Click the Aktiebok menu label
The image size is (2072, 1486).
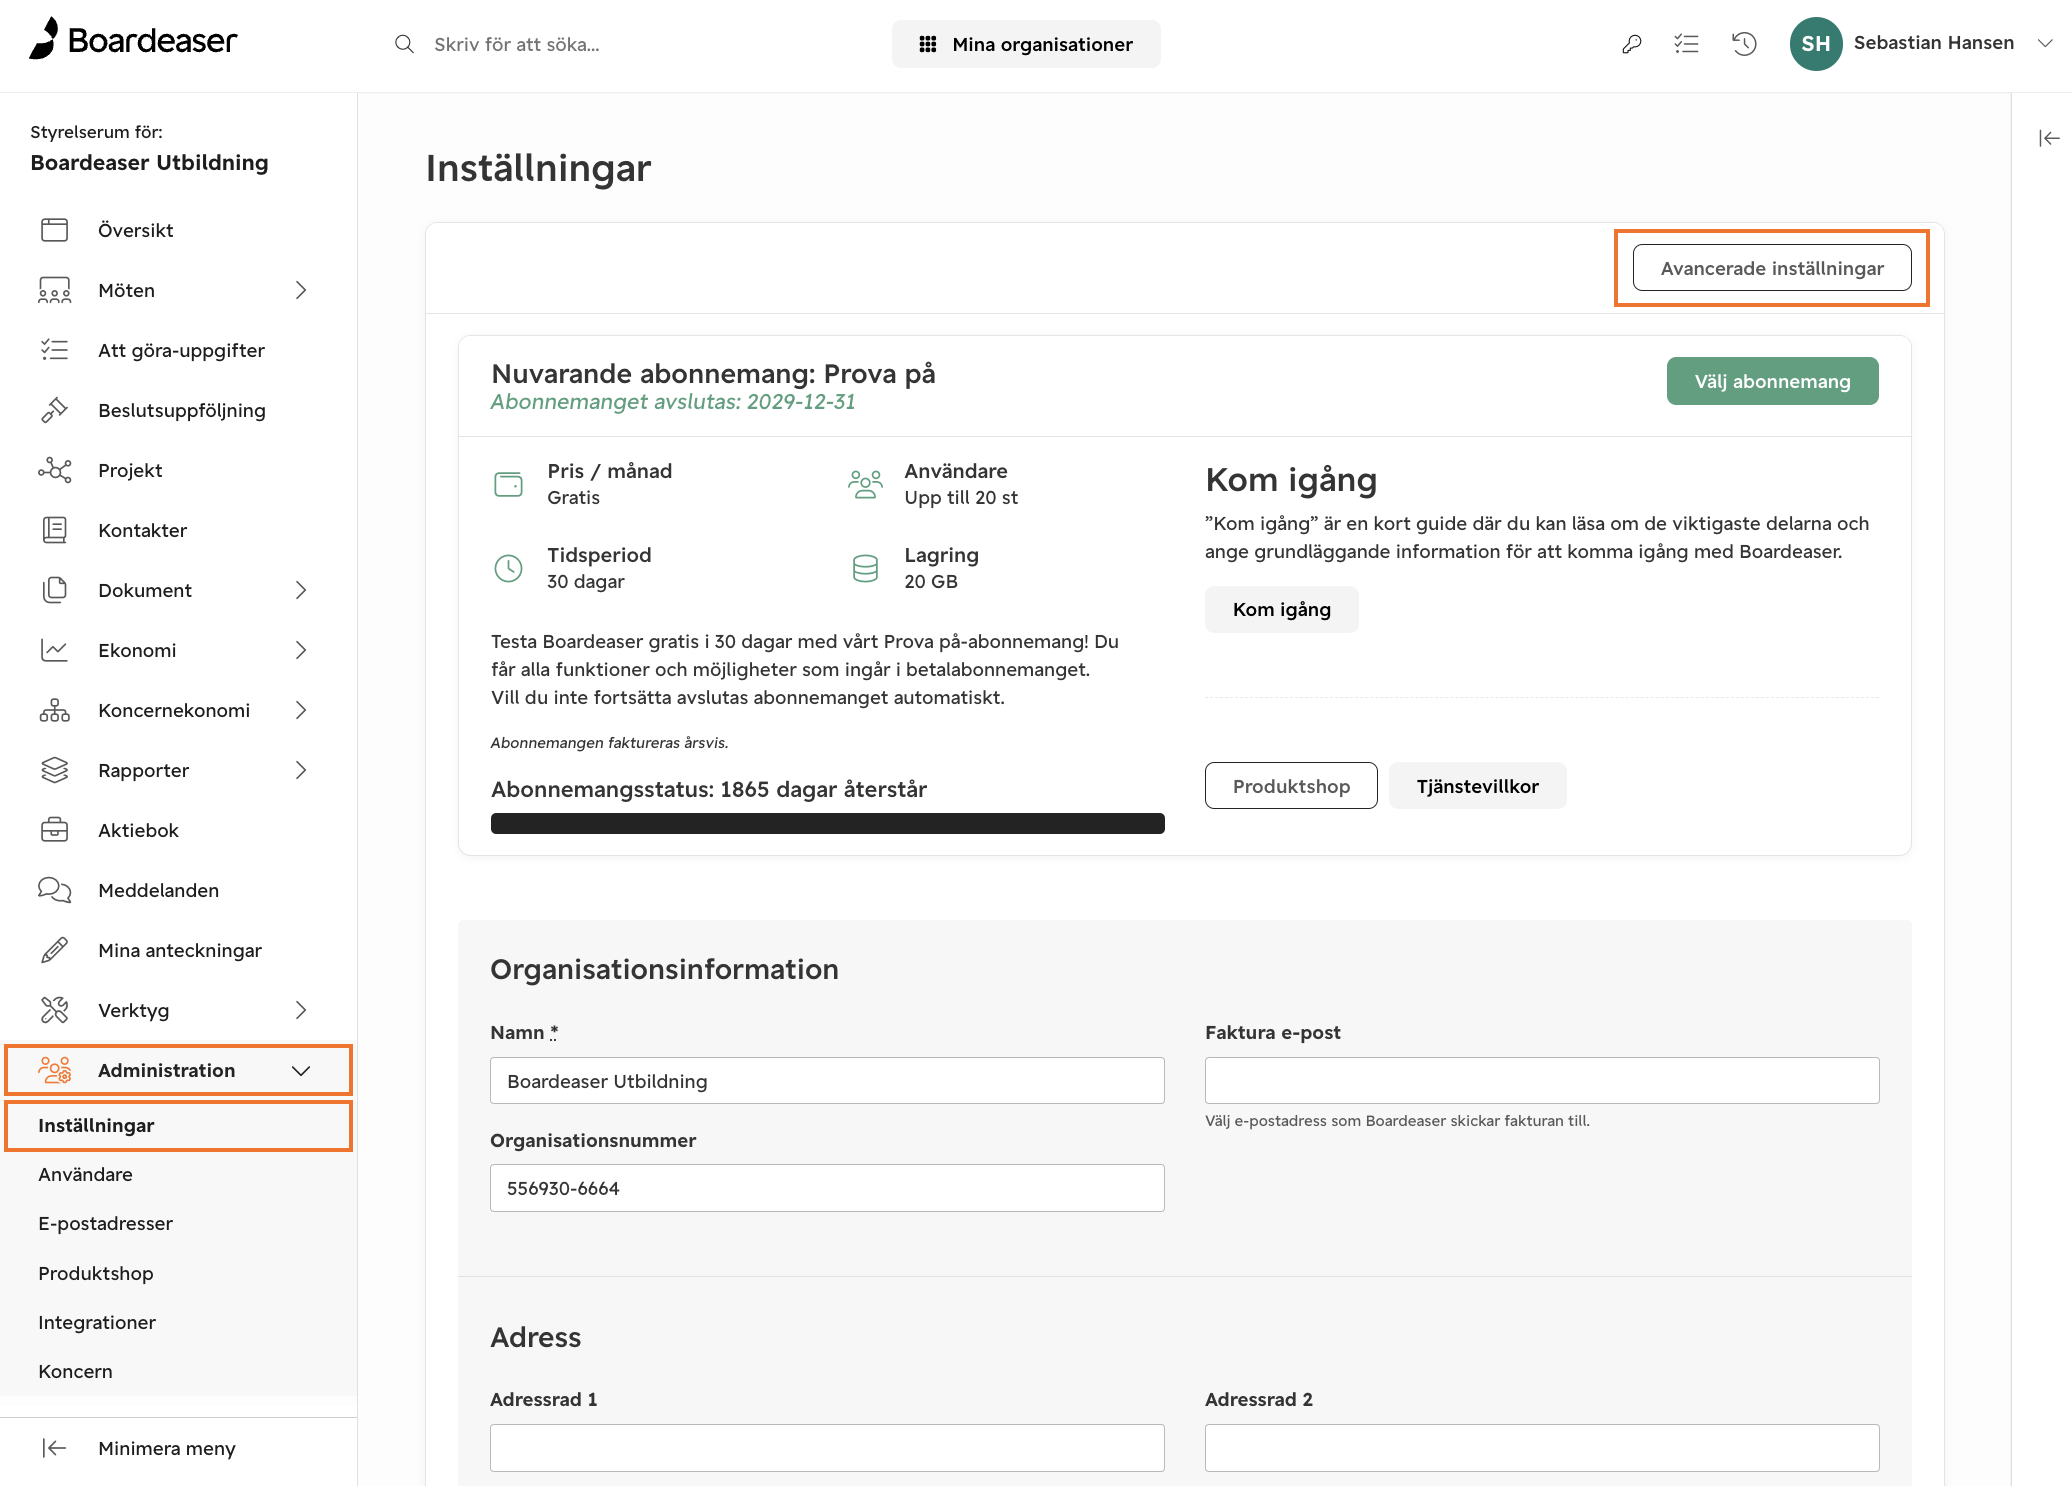138,830
